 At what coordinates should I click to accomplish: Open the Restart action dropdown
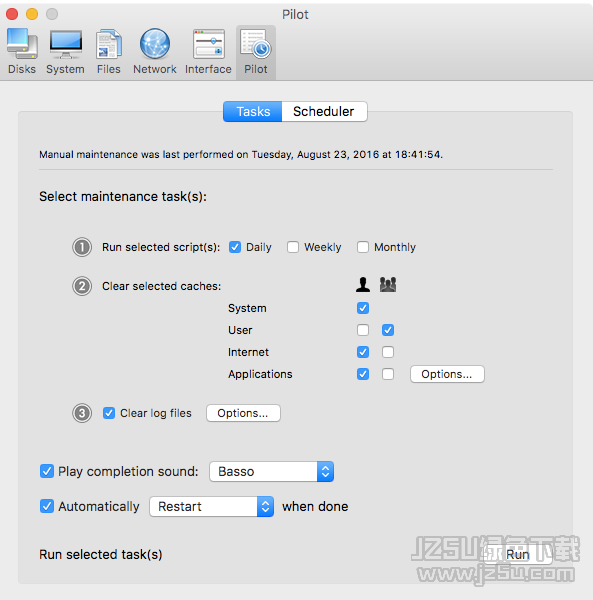212,506
